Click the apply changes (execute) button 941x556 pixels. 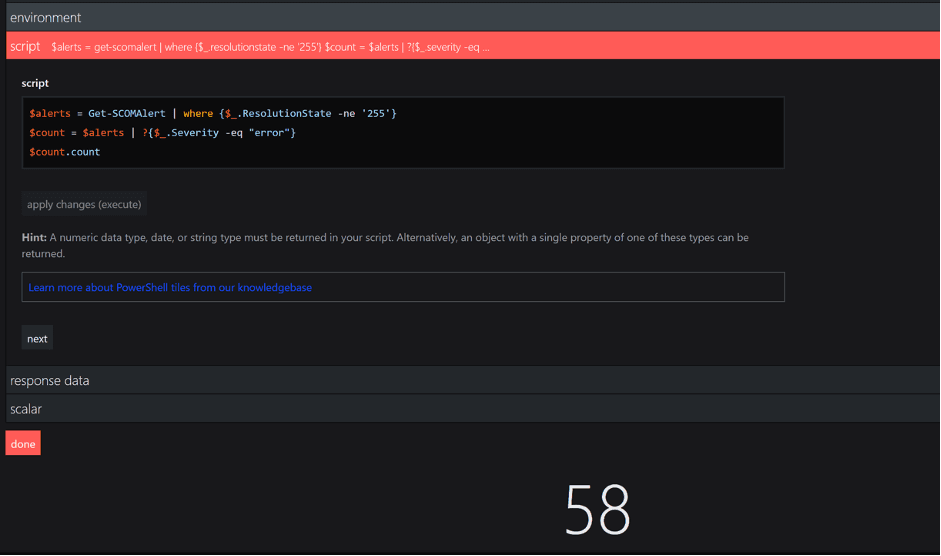(x=84, y=204)
